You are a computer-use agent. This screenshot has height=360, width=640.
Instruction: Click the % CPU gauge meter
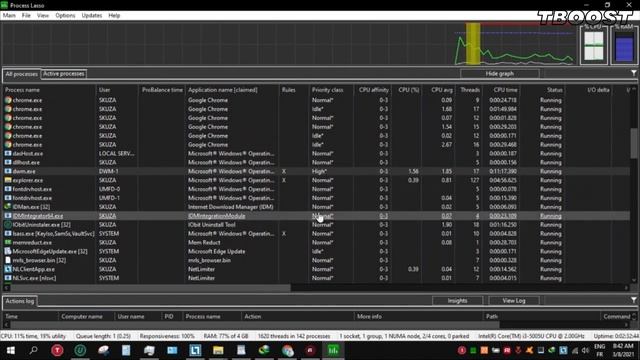click(x=593, y=45)
